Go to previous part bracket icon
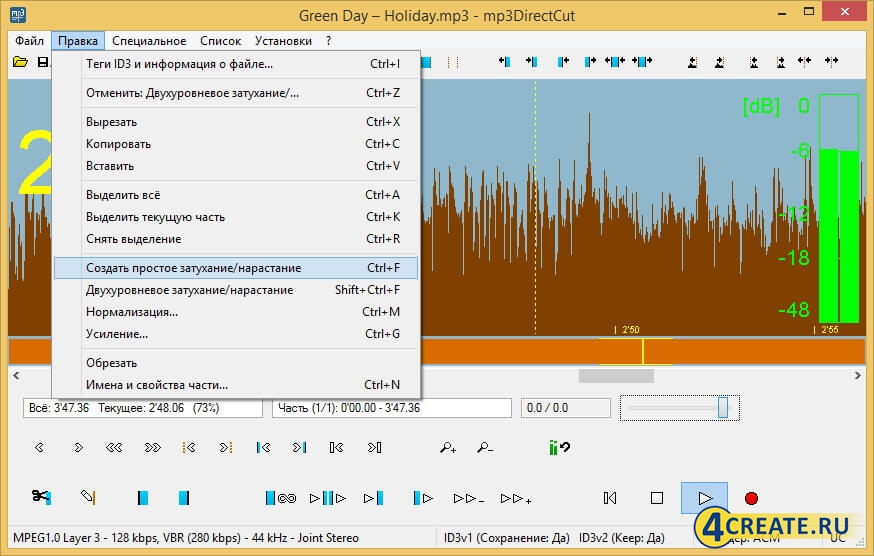This screenshot has height=556, width=874. (336, 447)
